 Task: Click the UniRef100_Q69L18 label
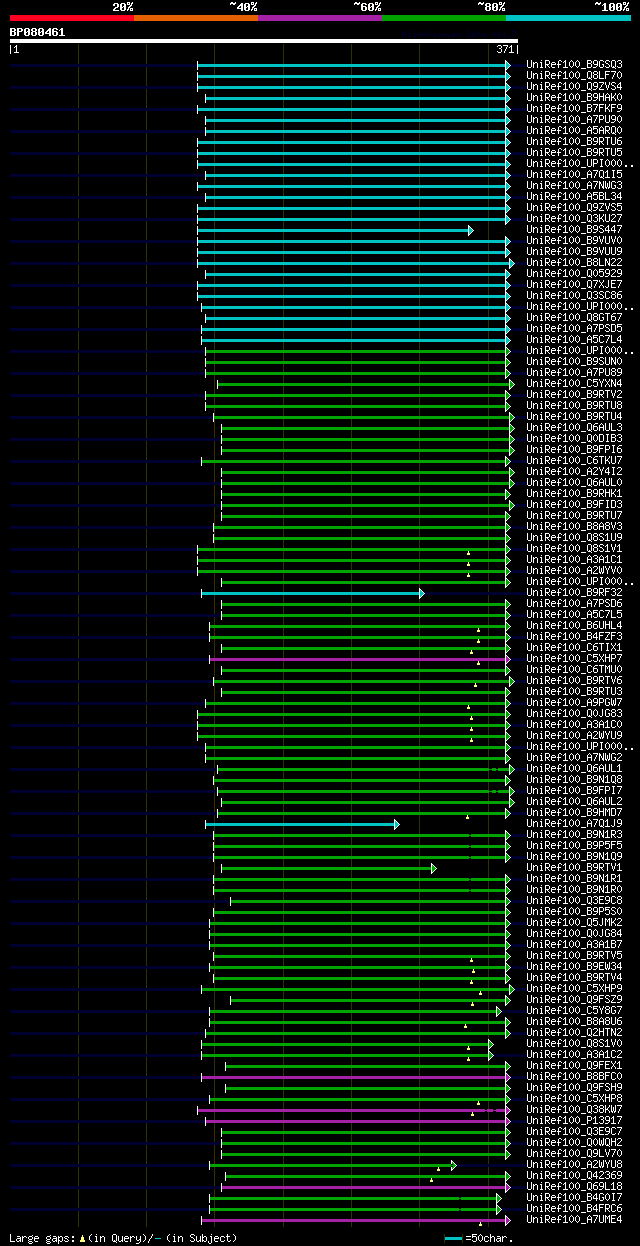tap(575, 1186)
